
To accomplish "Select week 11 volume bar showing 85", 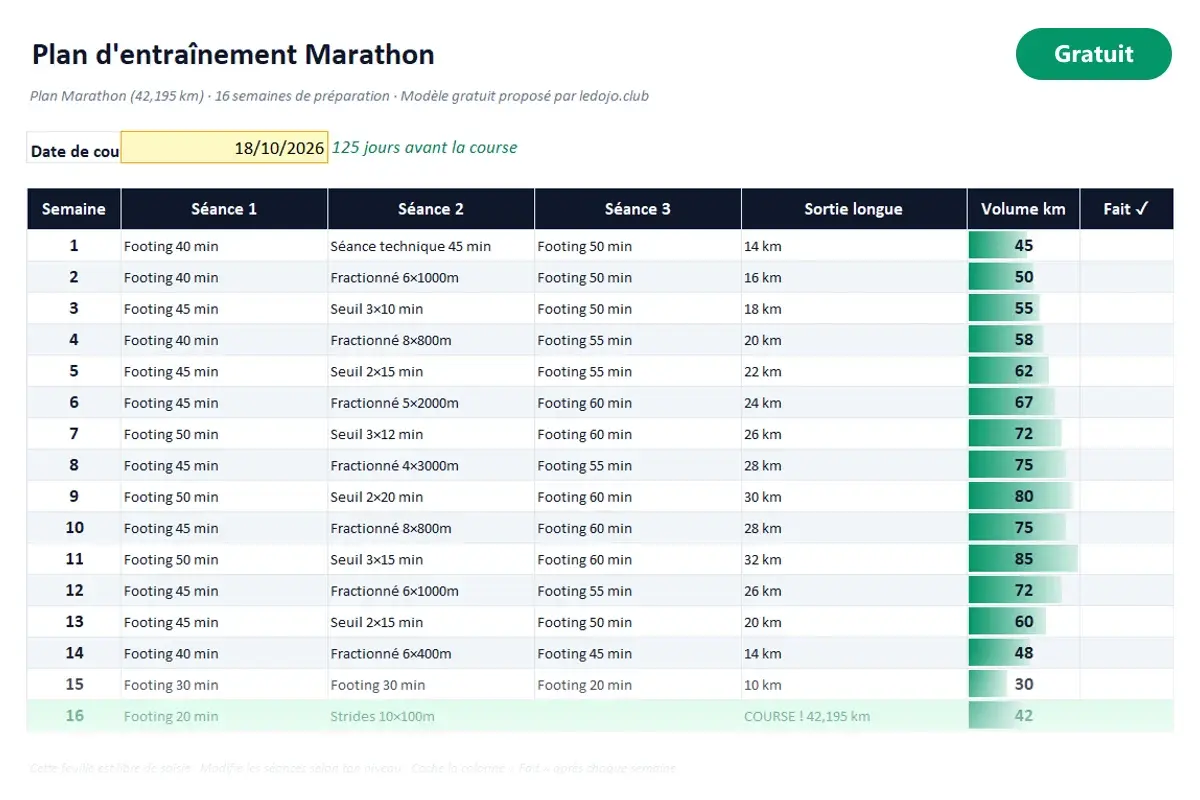I will click(1023, 559).
